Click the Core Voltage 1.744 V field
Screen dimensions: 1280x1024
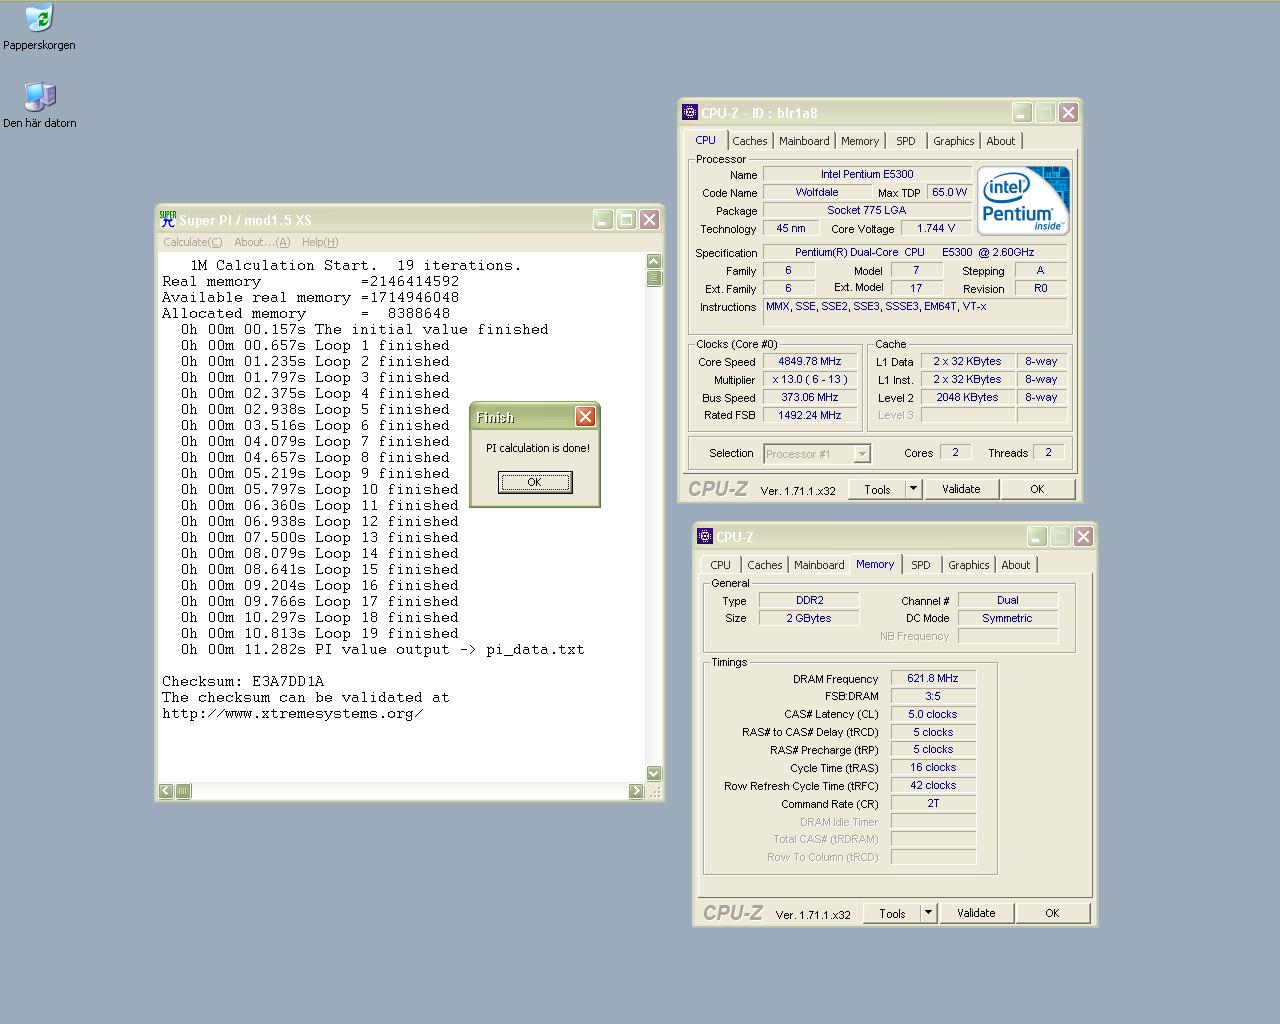click(x=936, y=228)
